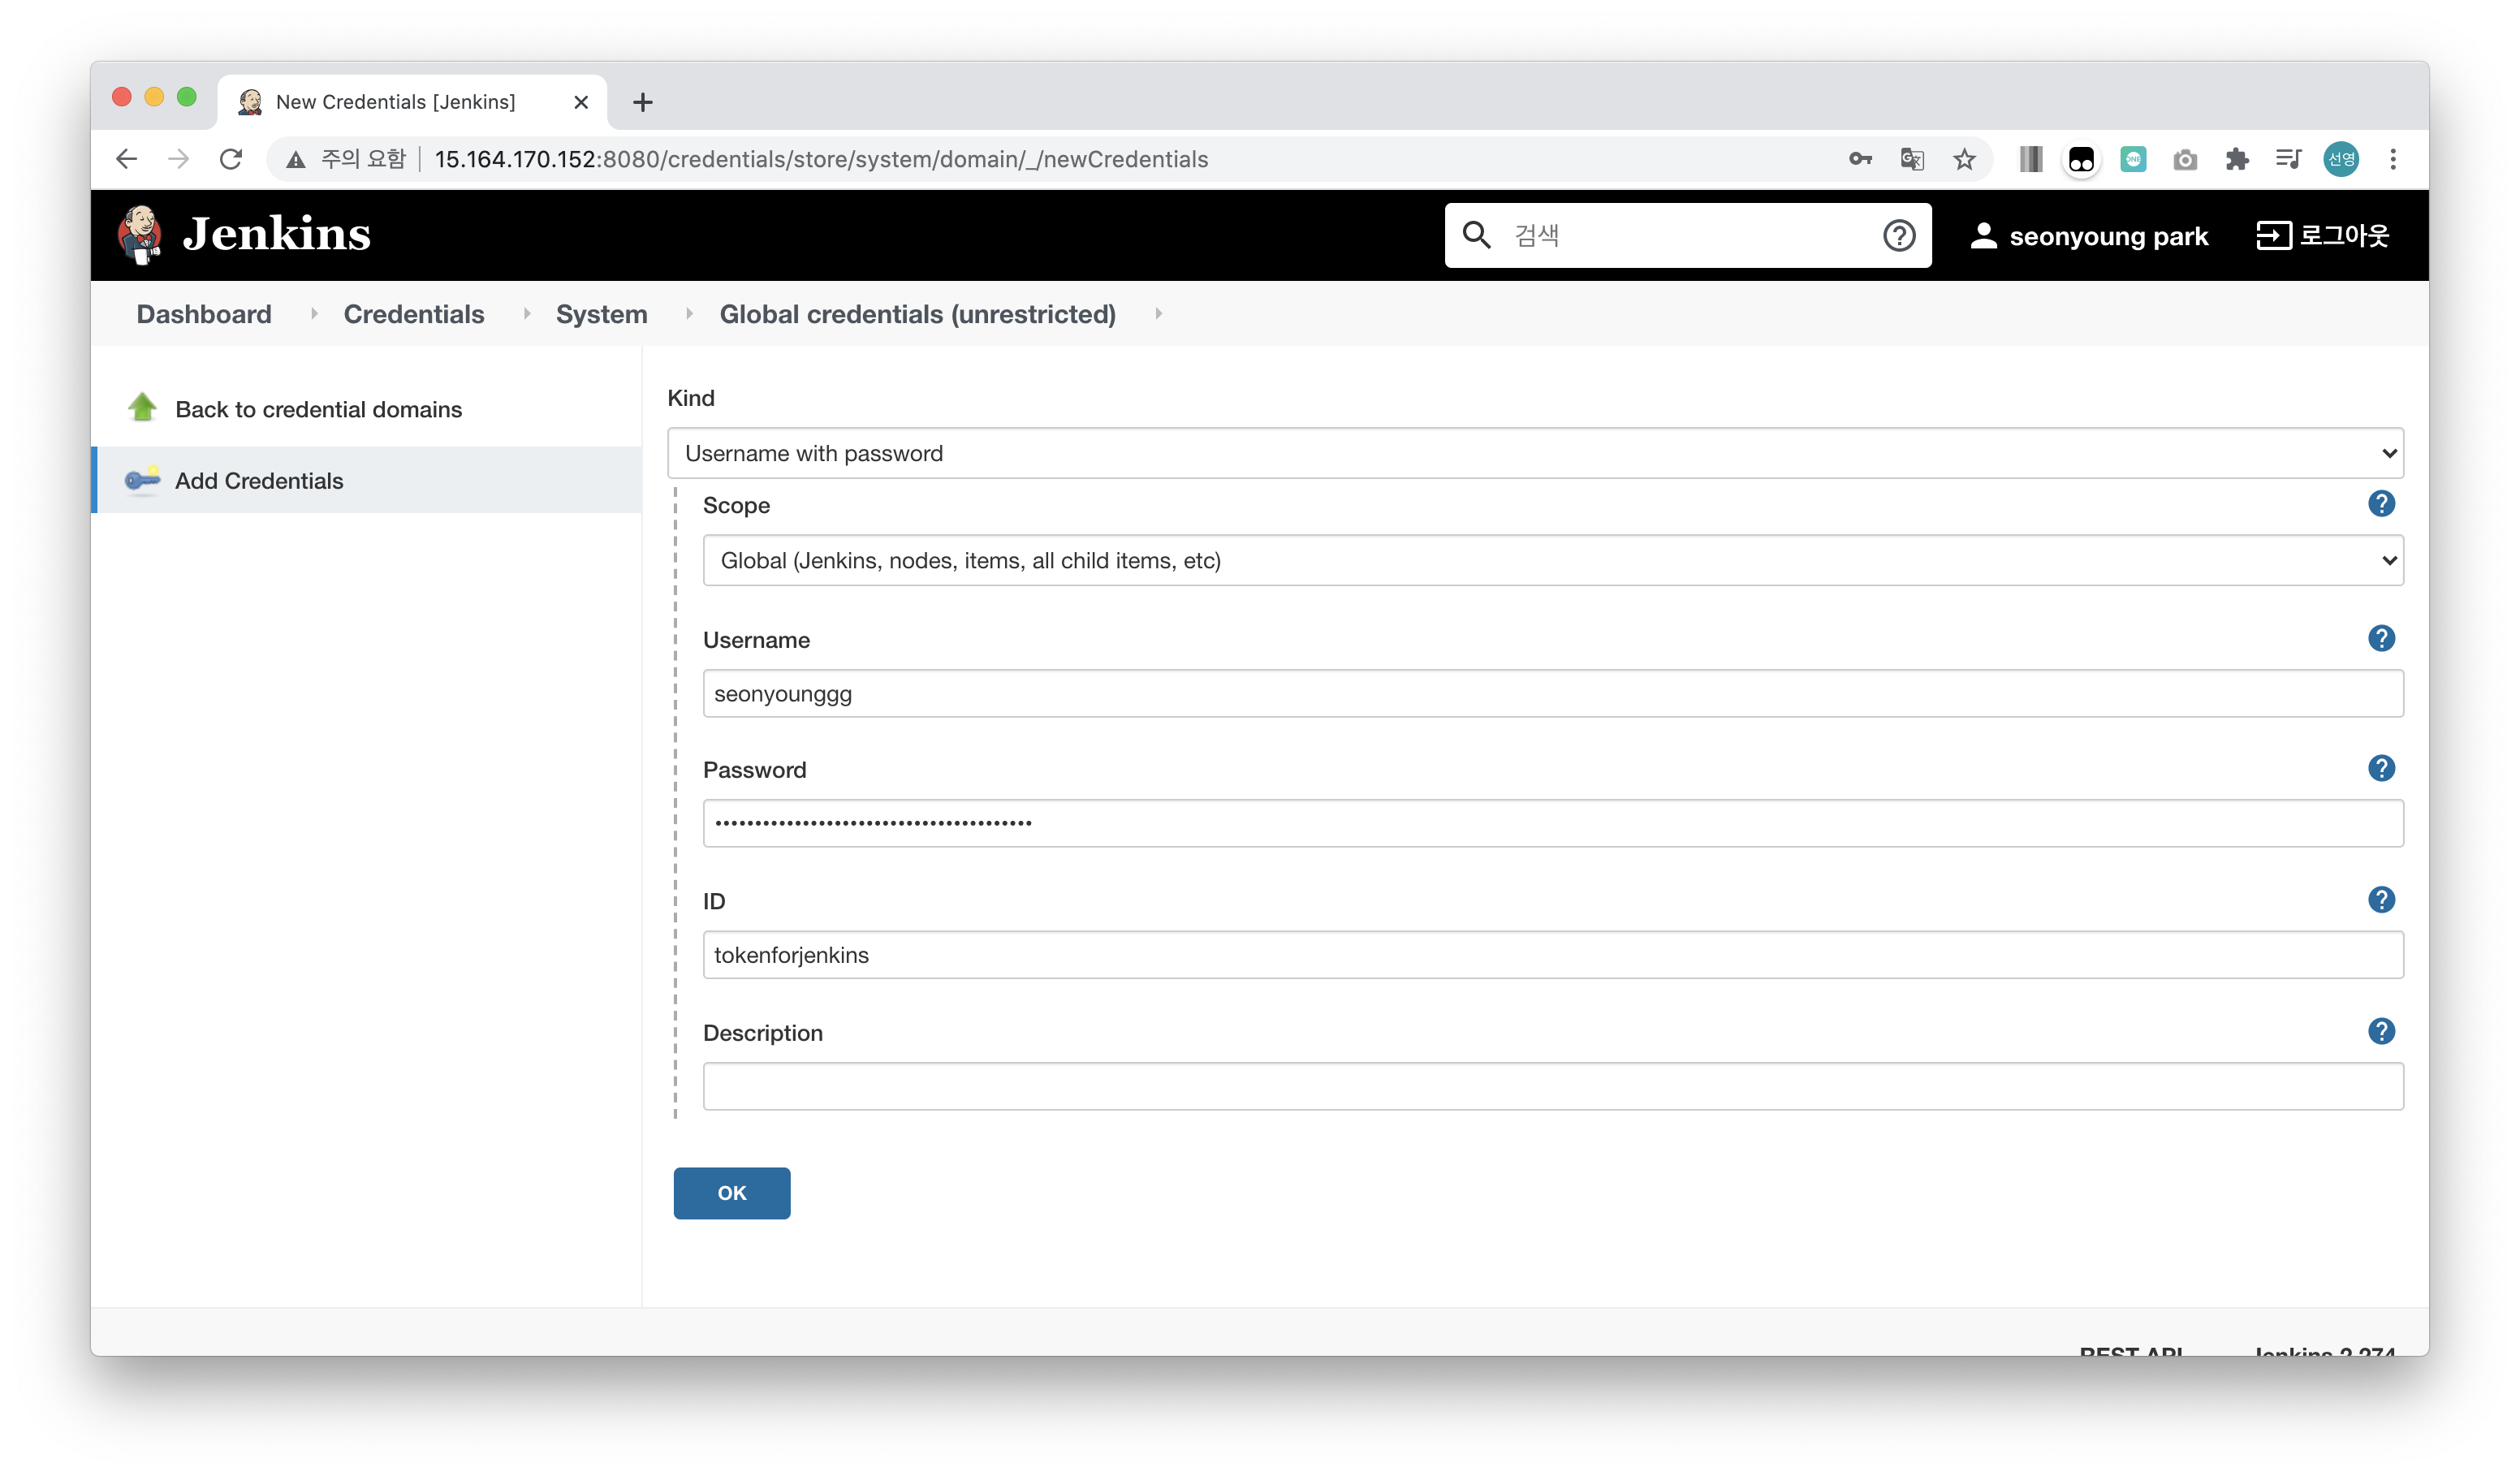Go to Dashboard breadcrumb
2520x1476 pixels.
point(204,314)
